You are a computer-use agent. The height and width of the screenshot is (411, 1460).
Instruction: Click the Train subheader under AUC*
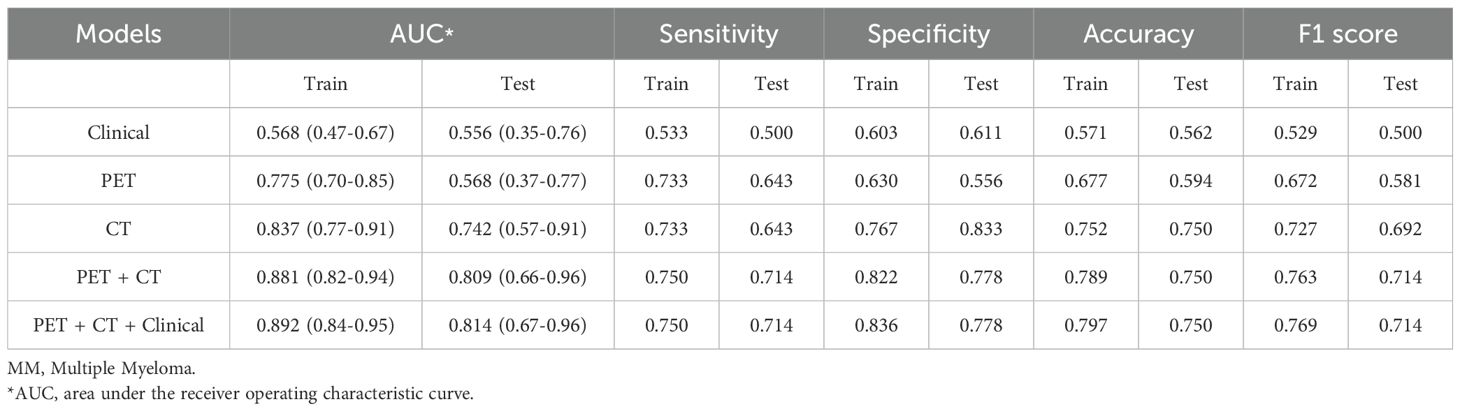325,84
